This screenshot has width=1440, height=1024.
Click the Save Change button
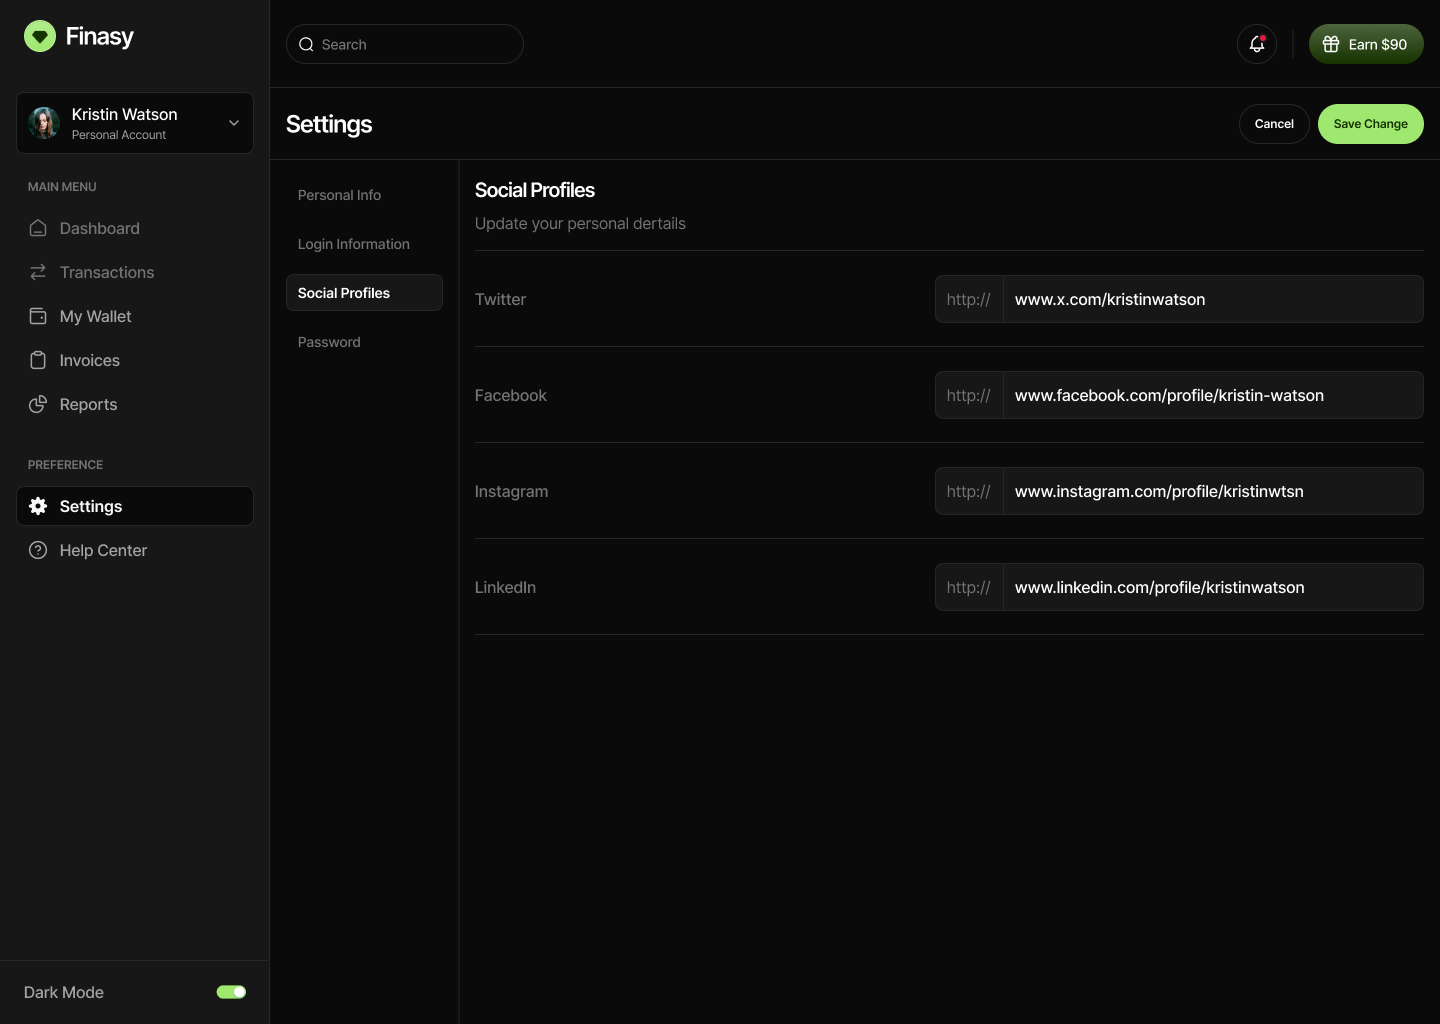(x=1370, y=124)
